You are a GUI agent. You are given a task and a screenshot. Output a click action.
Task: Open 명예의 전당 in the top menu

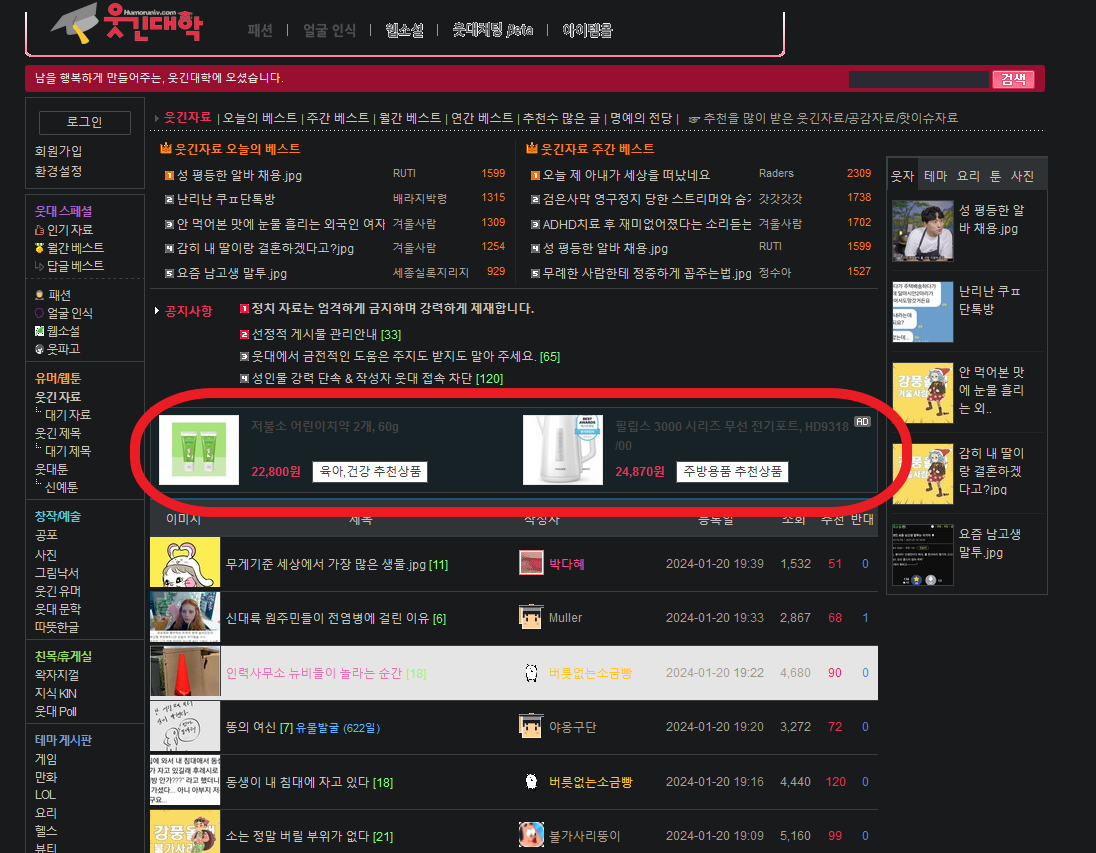coord(641,118)
